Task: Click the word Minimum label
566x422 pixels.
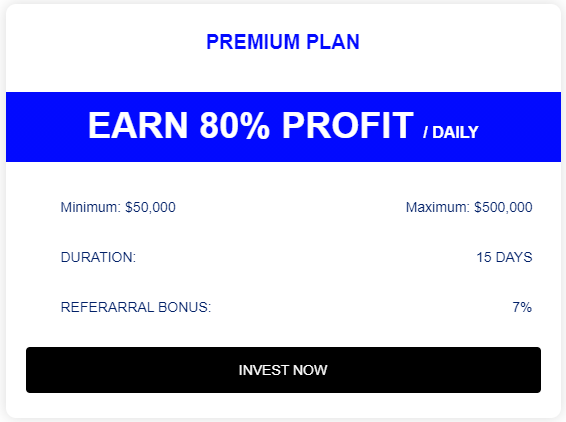Action: click(91, 207)
